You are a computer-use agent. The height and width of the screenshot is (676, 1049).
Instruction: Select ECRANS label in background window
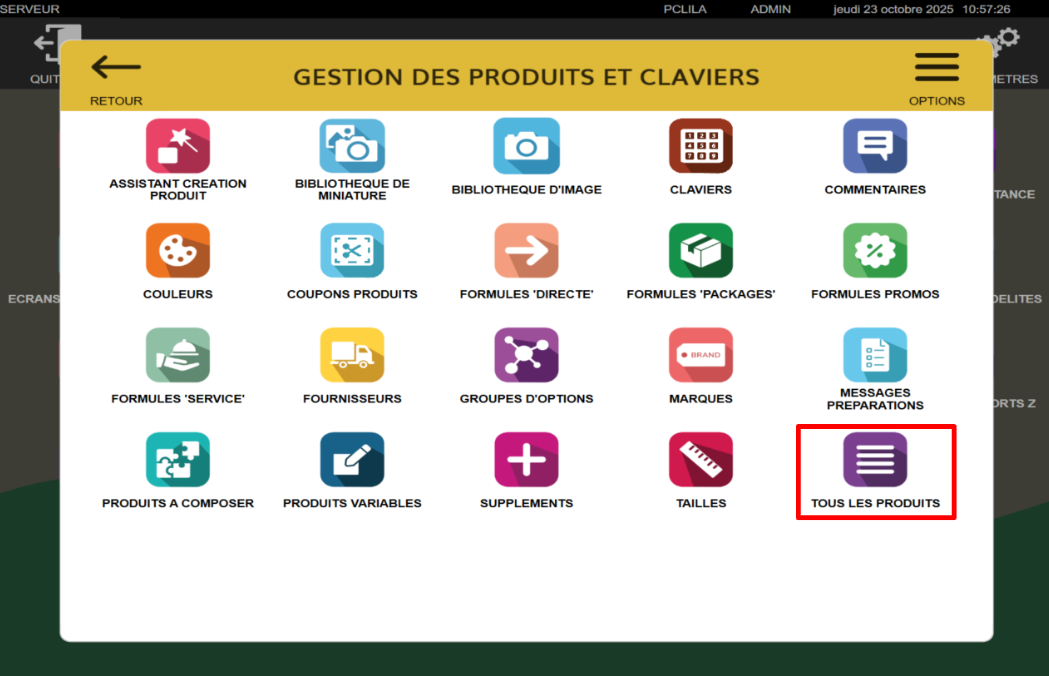pyautogui.click(x=33, y=299)
